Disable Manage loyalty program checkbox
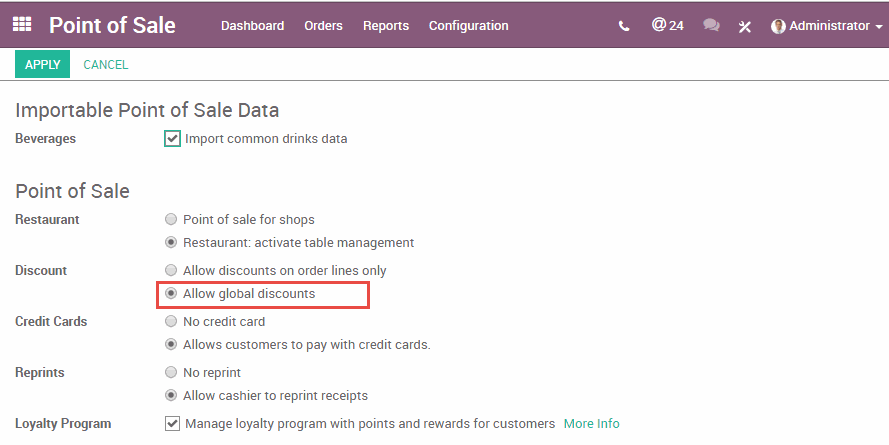Viewport: 889px width, 445px height. tap(172, 424)
